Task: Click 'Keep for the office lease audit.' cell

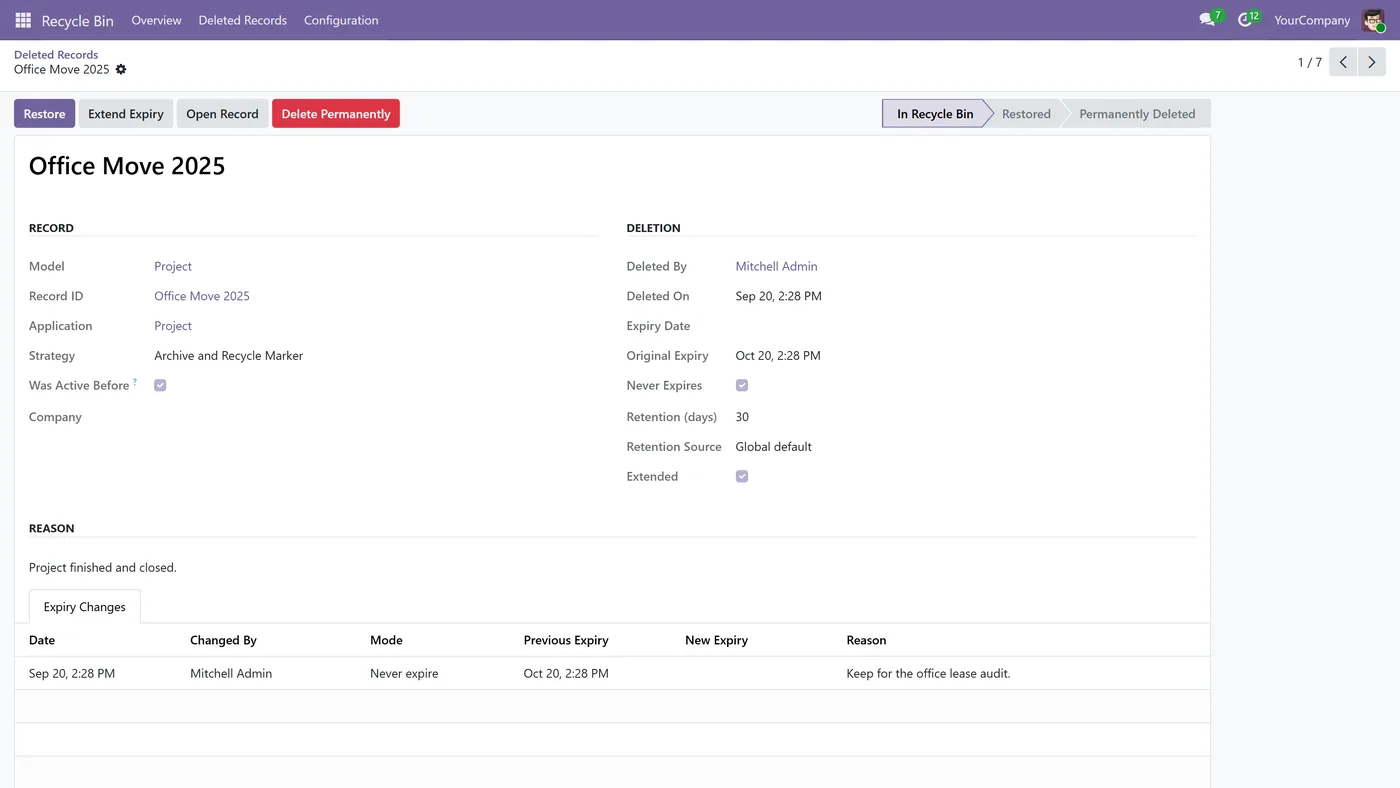Action: point(928,674)
